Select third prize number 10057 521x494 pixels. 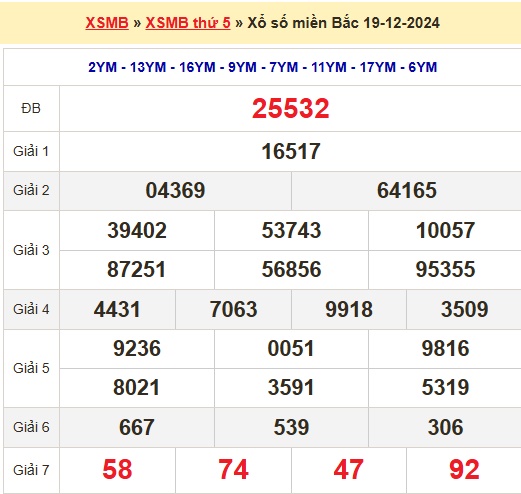tap(445, 230)
